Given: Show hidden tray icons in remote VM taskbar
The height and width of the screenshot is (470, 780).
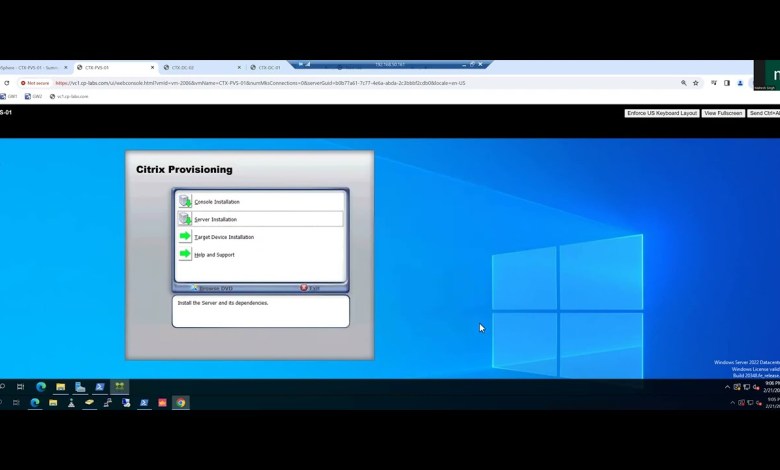Looking at the screenshot, I should (x=727, y=387).
